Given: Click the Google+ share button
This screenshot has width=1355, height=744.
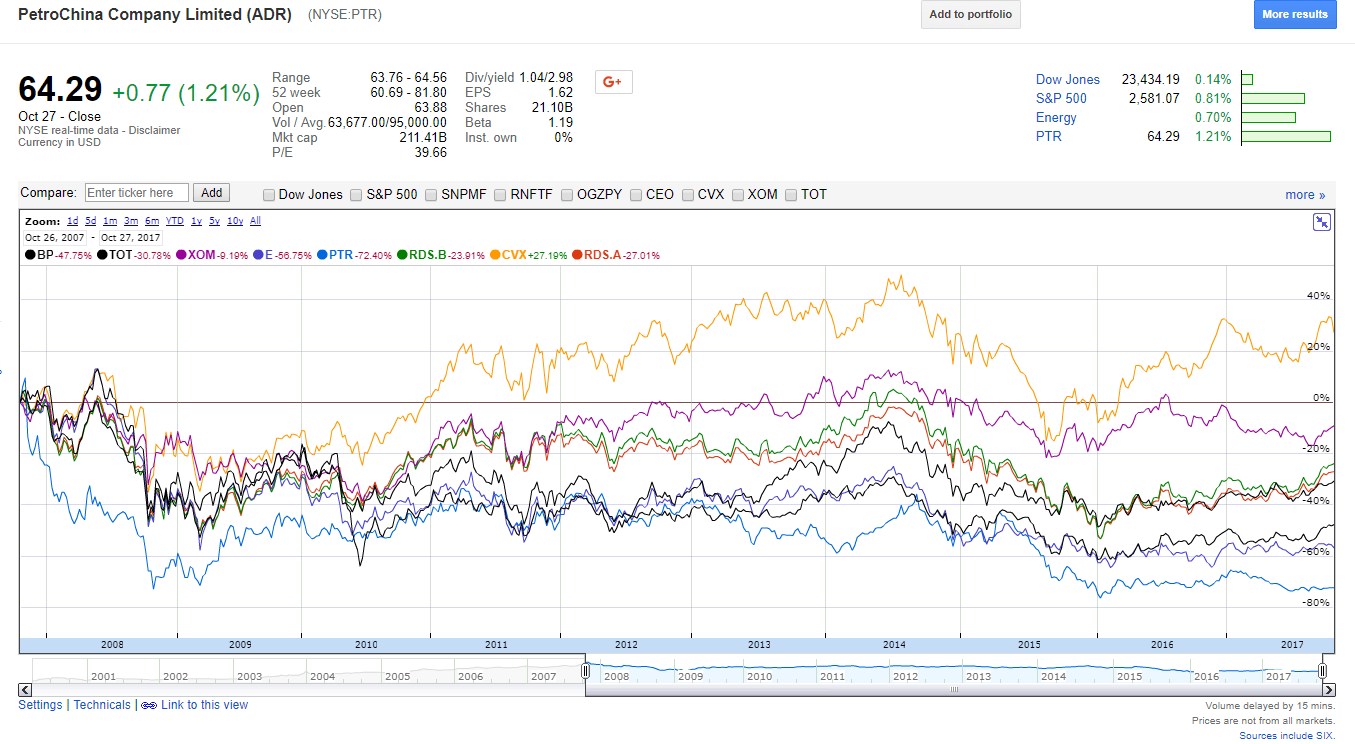Looking at the screenshot, I should coord(613,82).
